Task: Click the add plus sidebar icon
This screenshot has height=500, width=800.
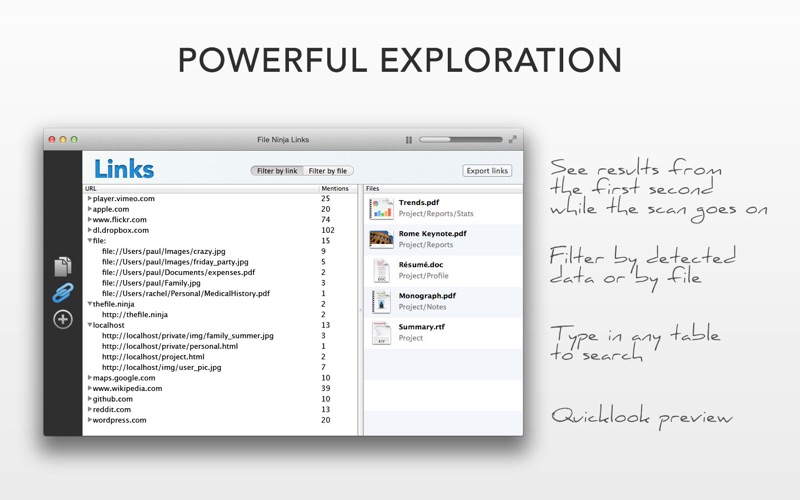Action: (x=62, y=319)
